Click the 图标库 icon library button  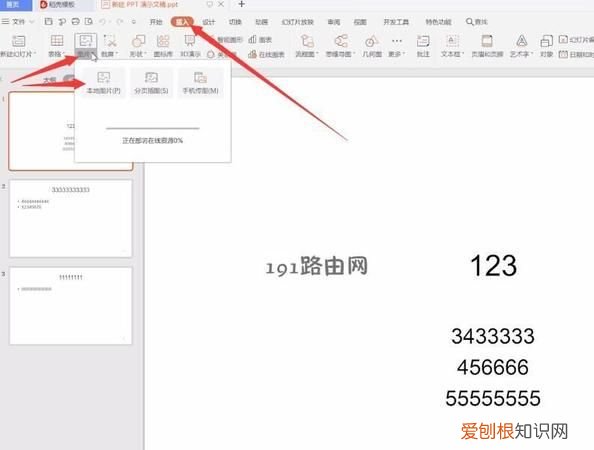coord(163,46)
